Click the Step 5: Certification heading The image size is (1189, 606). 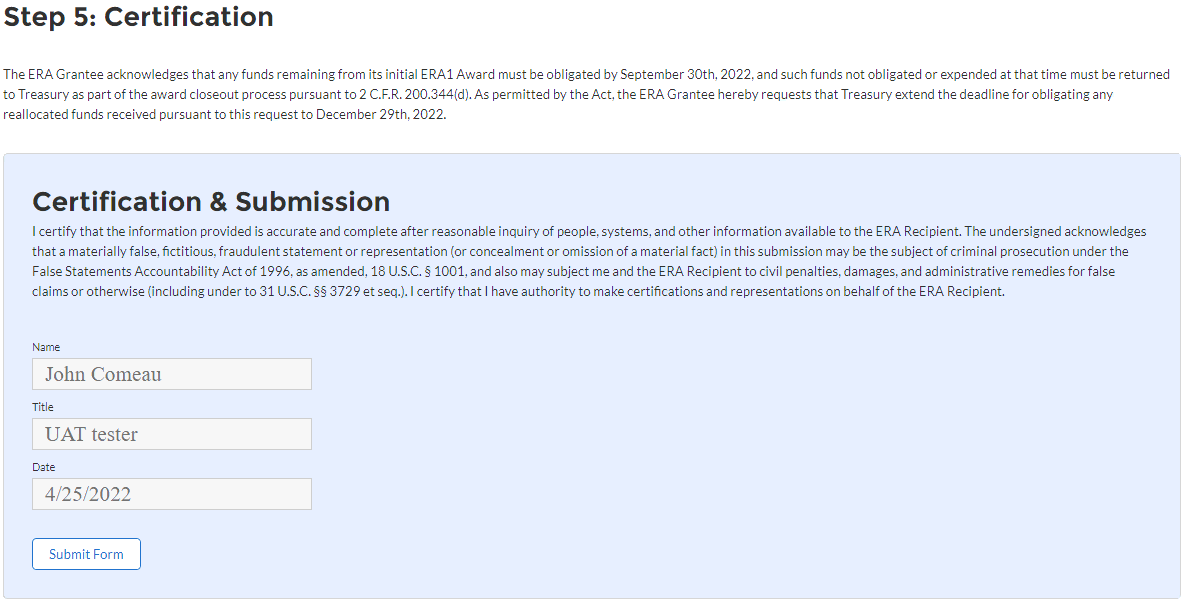pyautogui.click(x=138, y=17)
